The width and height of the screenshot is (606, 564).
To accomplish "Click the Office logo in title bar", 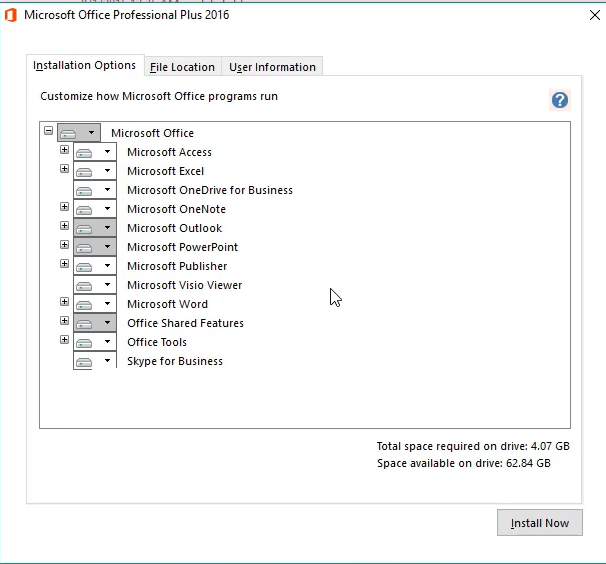I will 11,15.
